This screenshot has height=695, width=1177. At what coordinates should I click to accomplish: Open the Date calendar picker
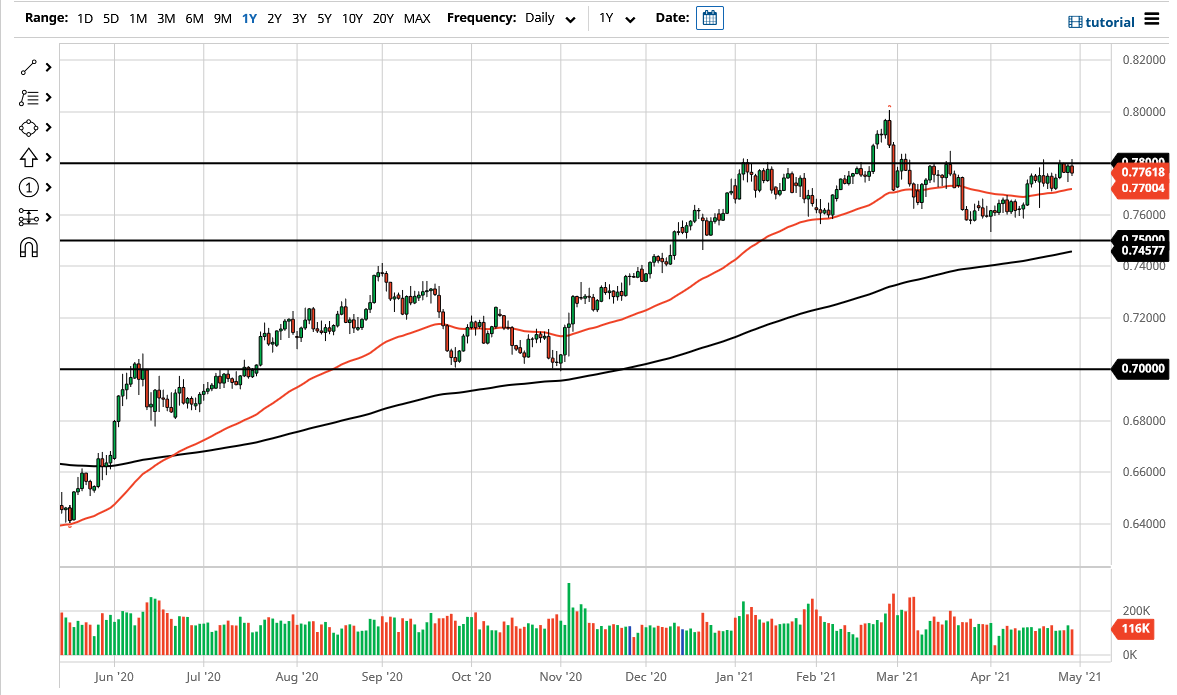710,17
